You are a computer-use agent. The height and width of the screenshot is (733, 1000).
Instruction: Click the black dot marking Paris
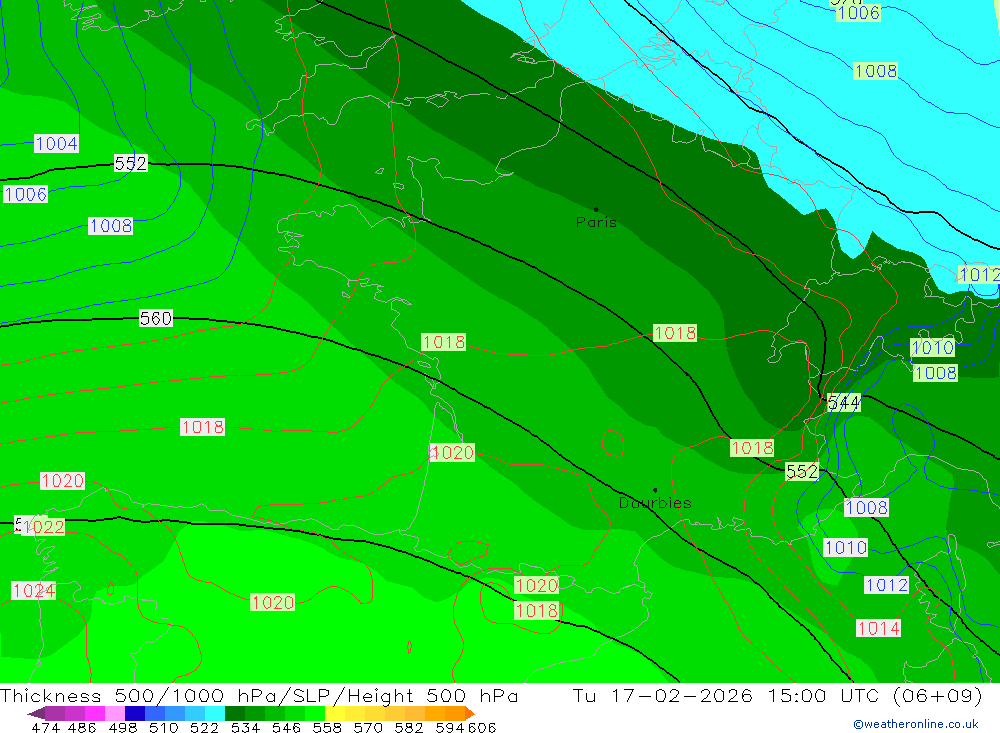point(596,209)
